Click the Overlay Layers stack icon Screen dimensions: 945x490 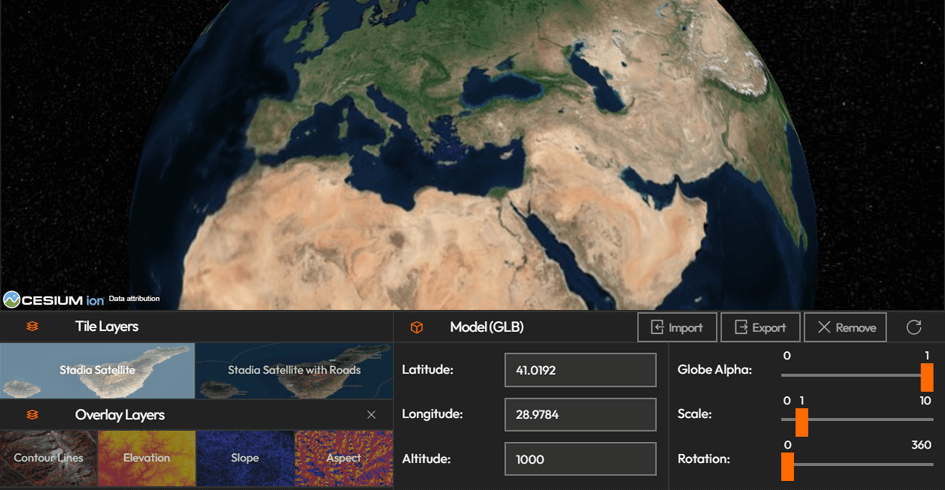click(33, 414)
